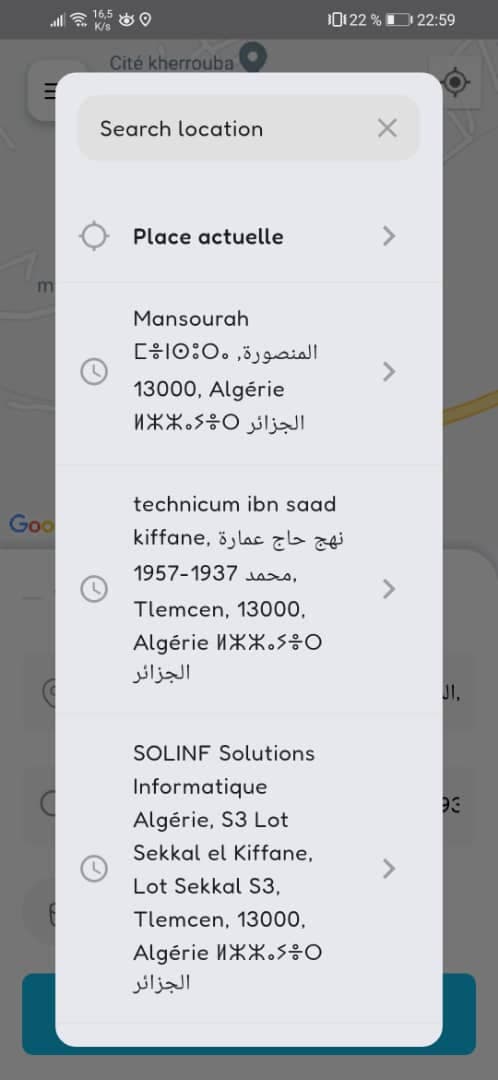Tap the Search location input field
This screenshot has height=1080, width=498.
click(248, 128)
